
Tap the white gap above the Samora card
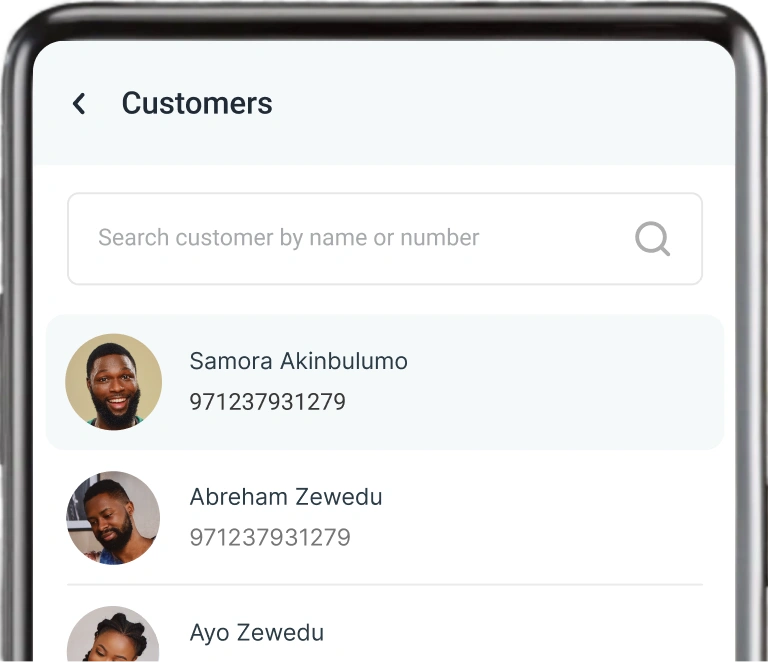click(x=385, y=300)
